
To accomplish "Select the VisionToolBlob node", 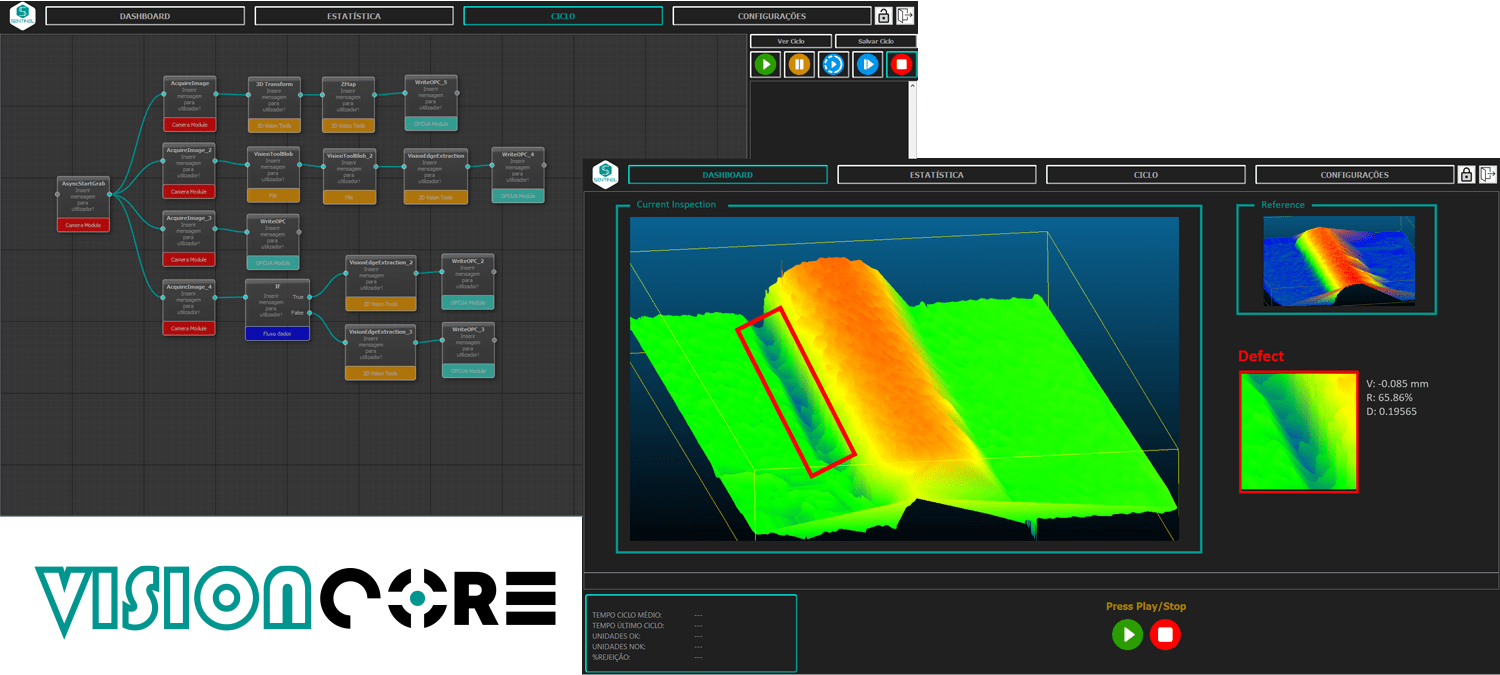I will [274, 175].
